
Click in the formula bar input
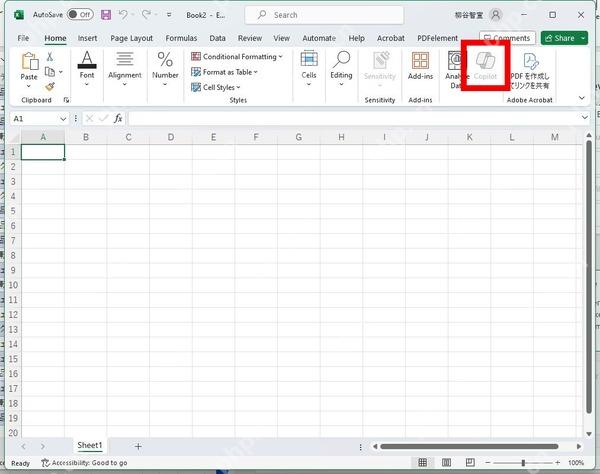click(x=354, y=119)
